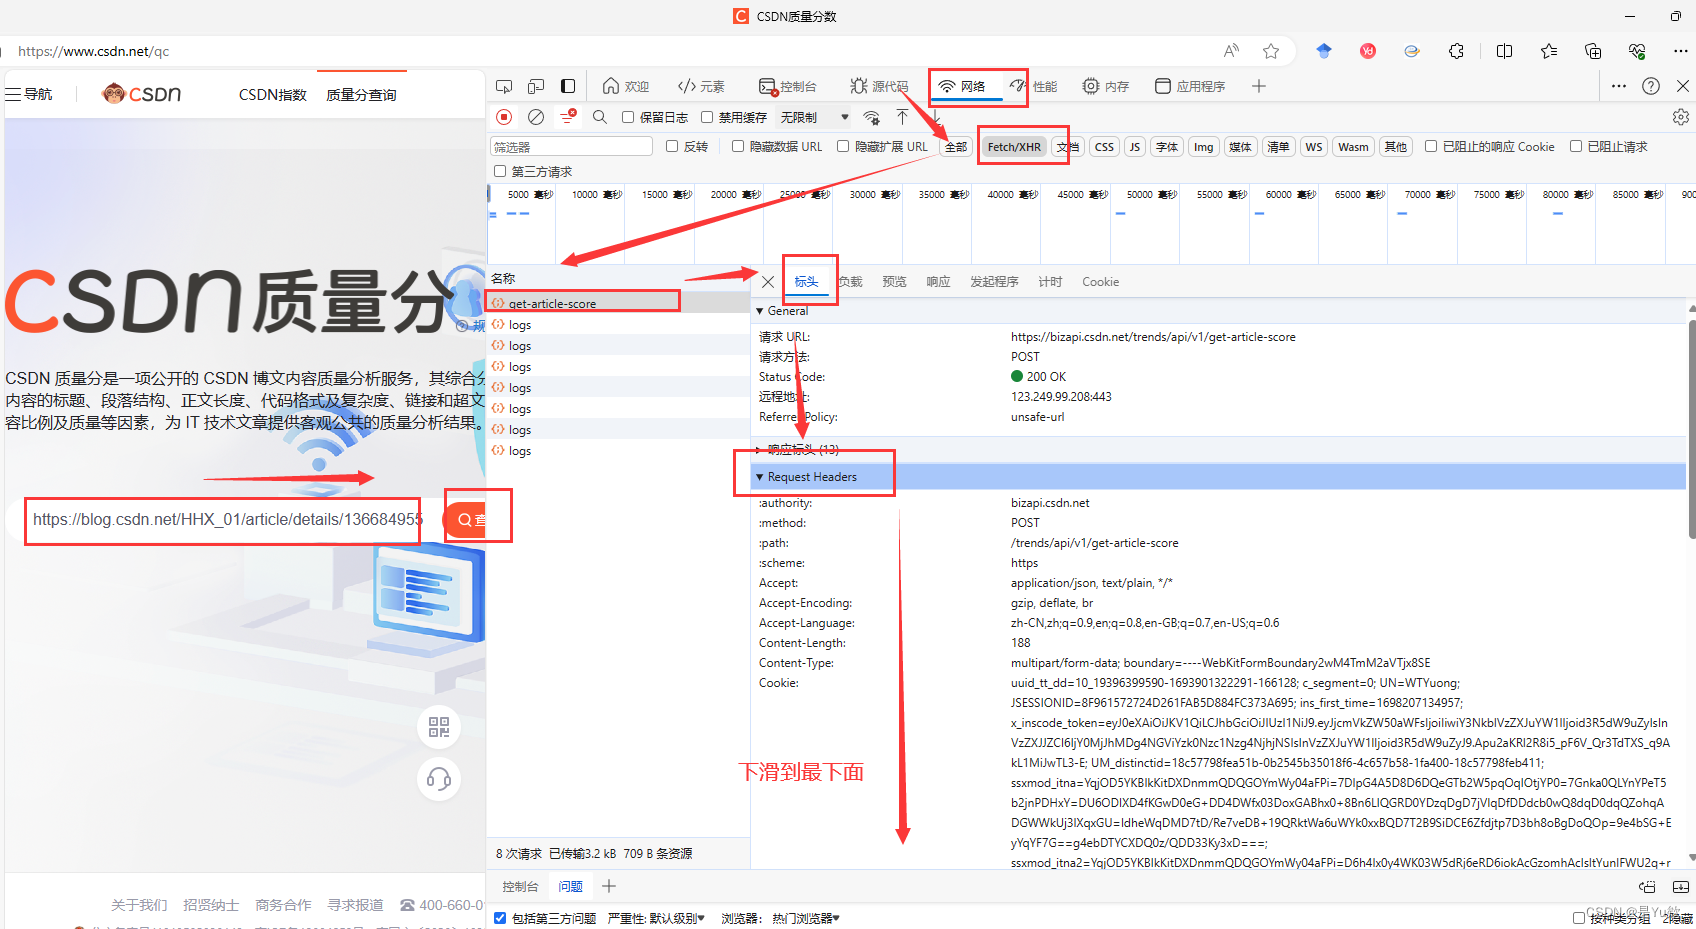The image size is (1696, 929).
Task: Toggle 第三方请求 checkbox
Action: [500, 171]
